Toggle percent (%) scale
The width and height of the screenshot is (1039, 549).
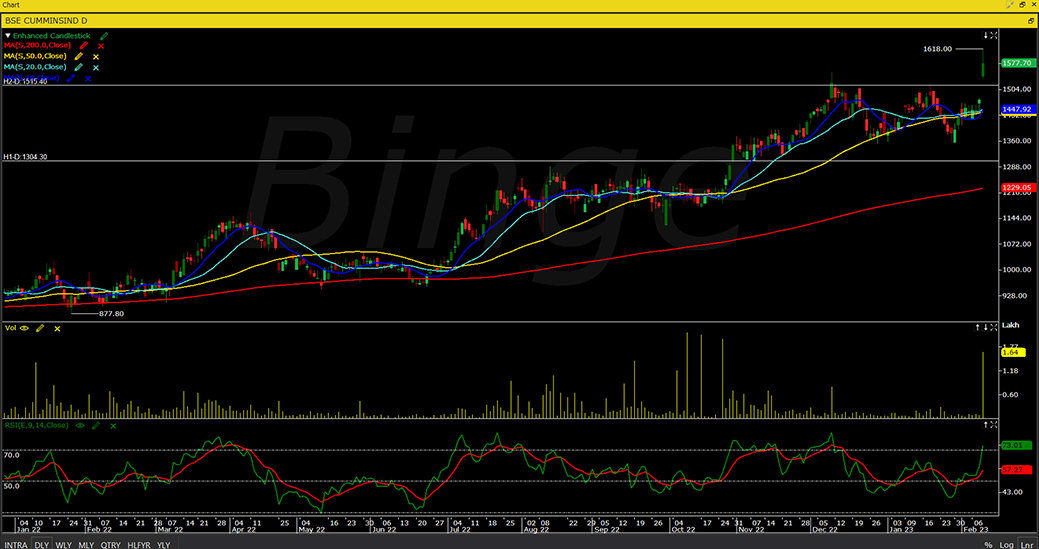988,544
